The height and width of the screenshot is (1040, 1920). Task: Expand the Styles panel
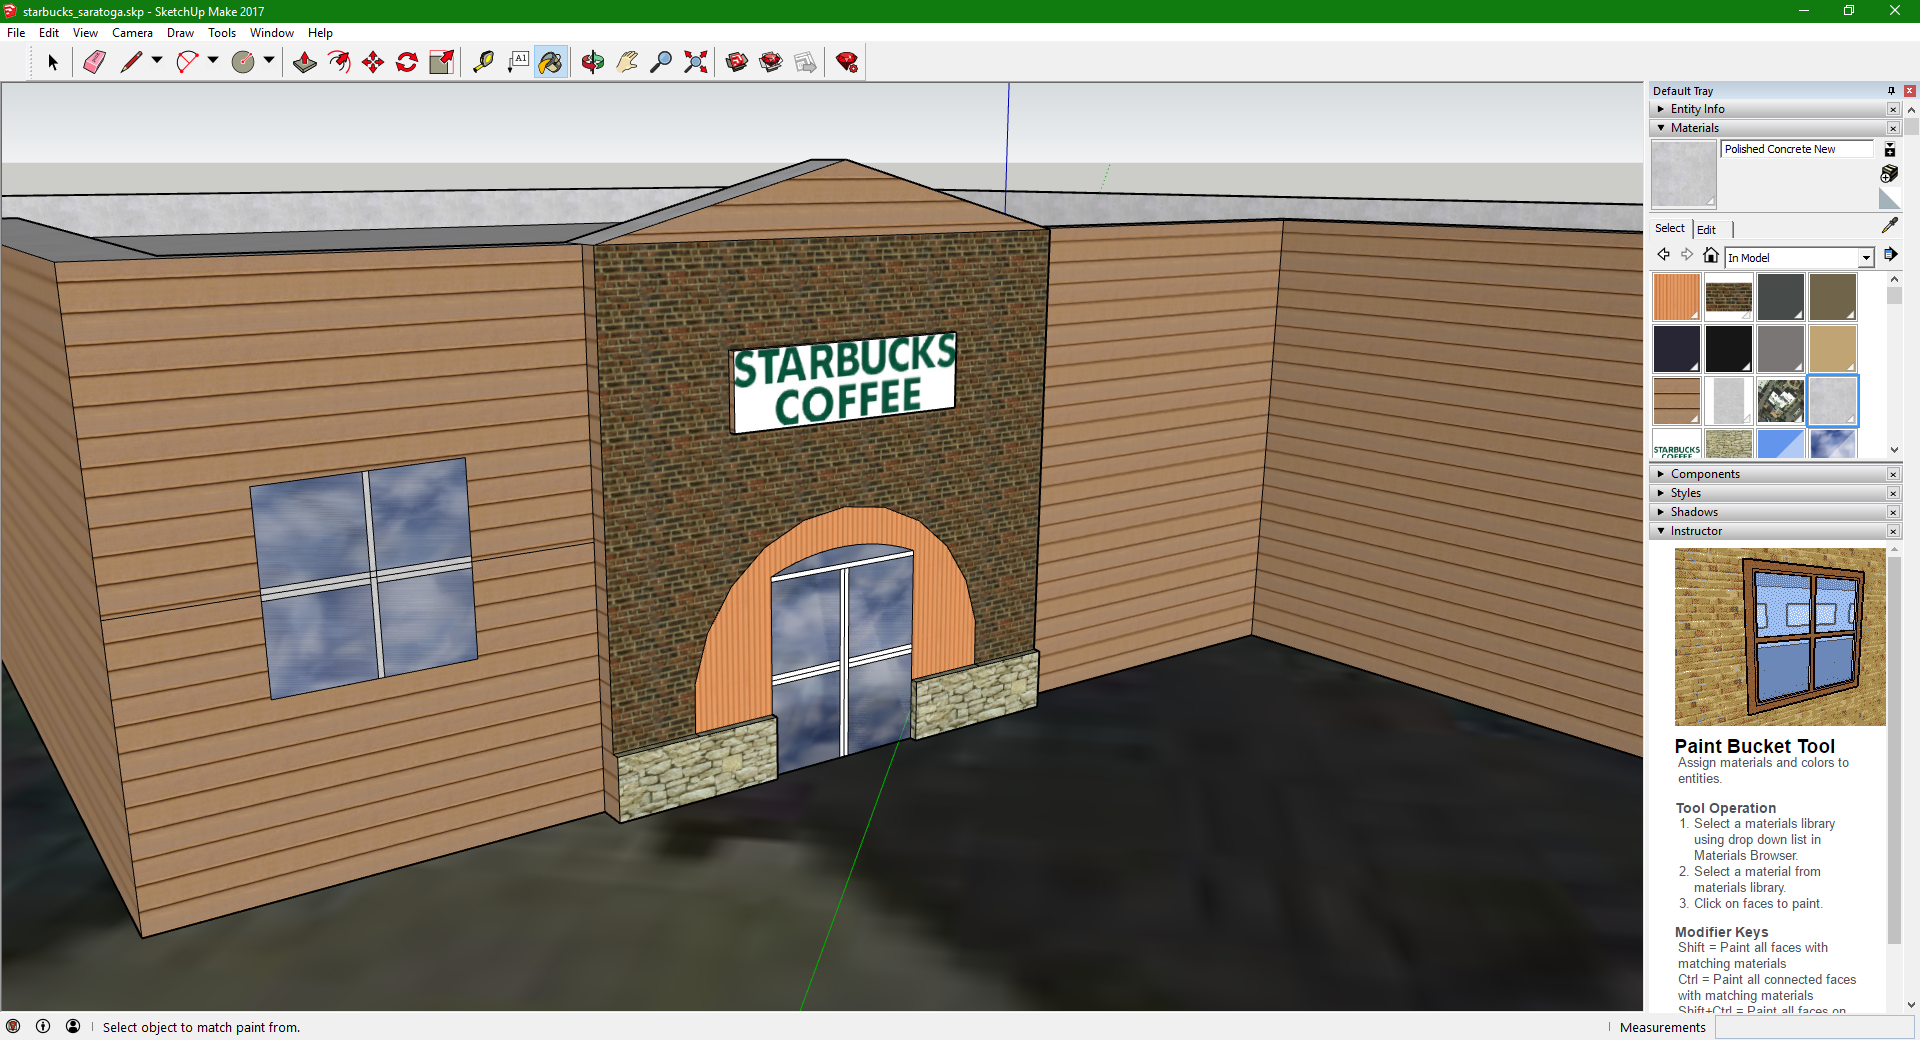(1661, 493)
